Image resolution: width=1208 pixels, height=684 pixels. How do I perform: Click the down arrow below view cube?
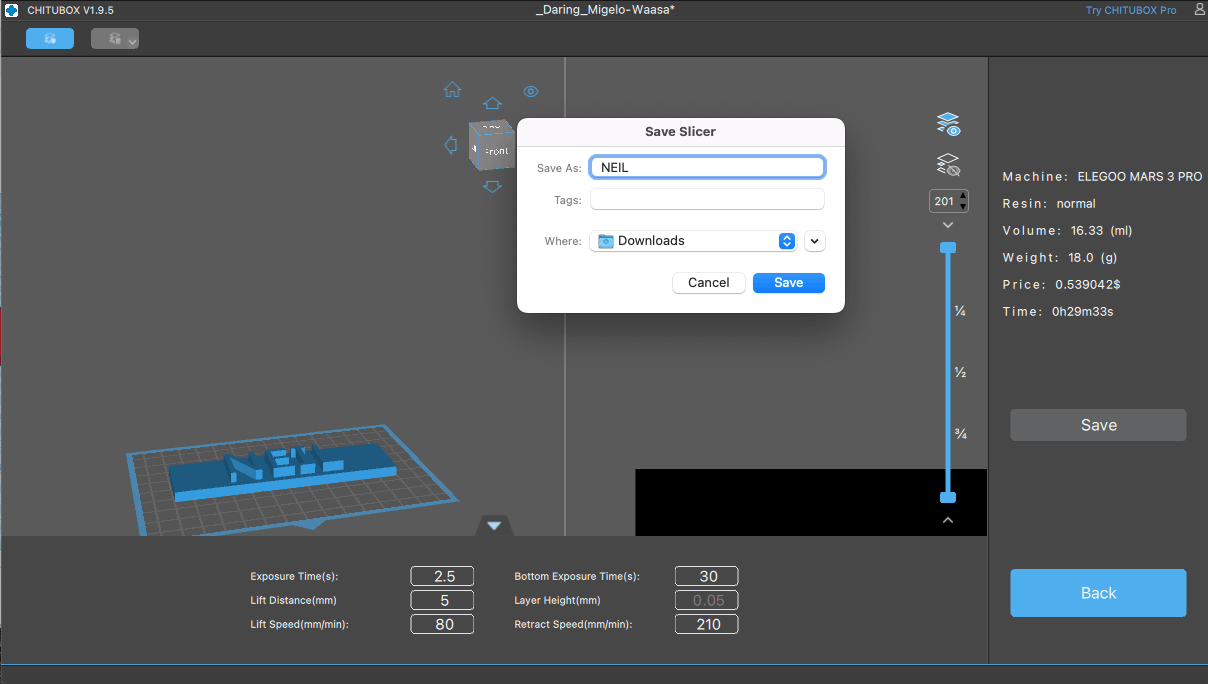tap(492, 186)
